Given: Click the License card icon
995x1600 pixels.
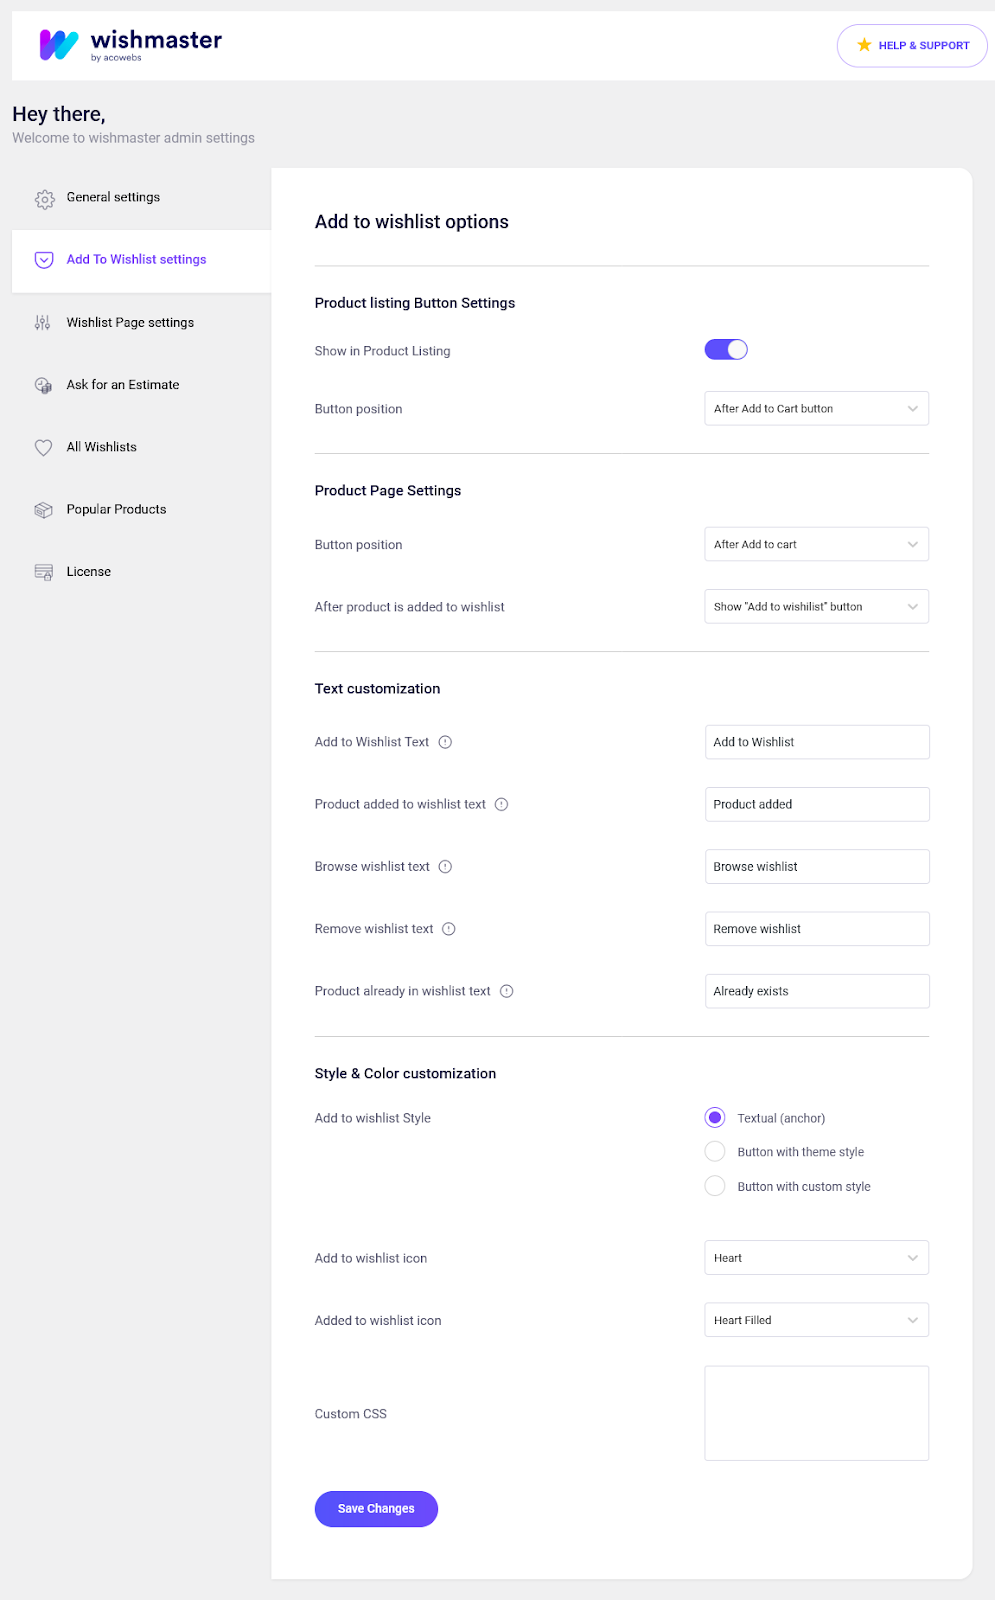Looking at the screenshot, I should coord(43,572).
